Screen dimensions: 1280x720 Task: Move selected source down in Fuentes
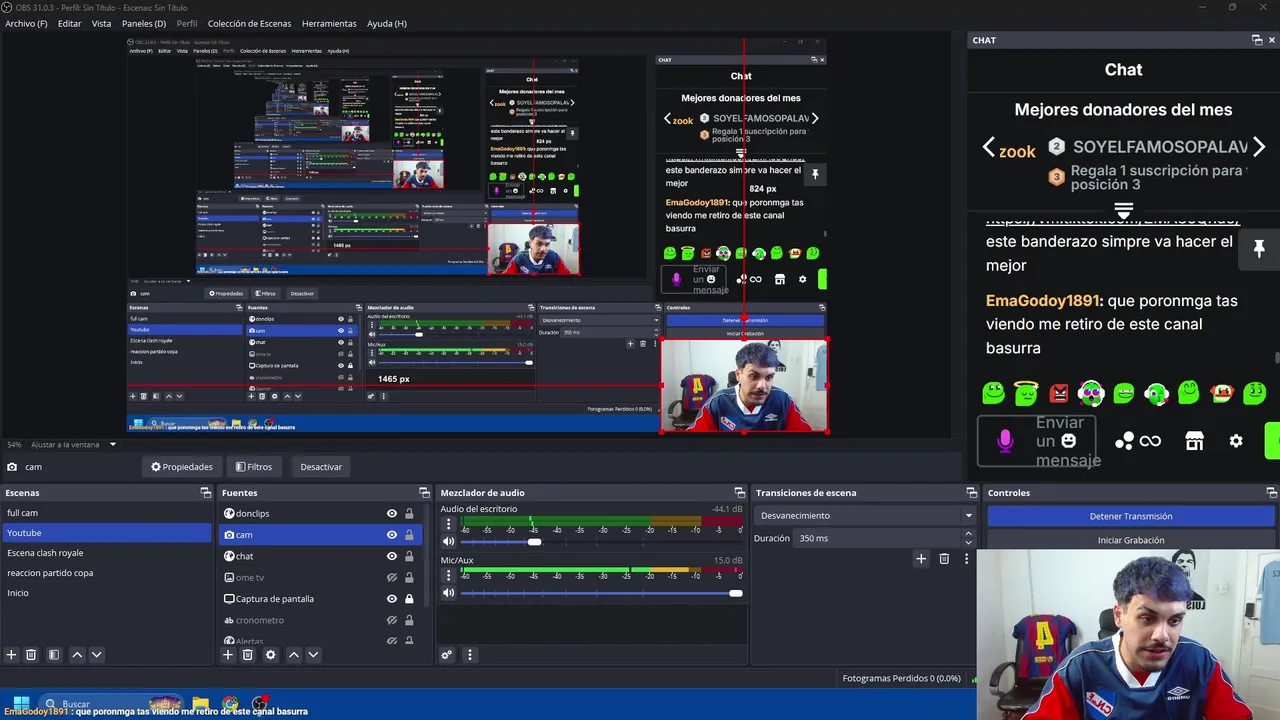pyautogui.click(x=313, y=655)
